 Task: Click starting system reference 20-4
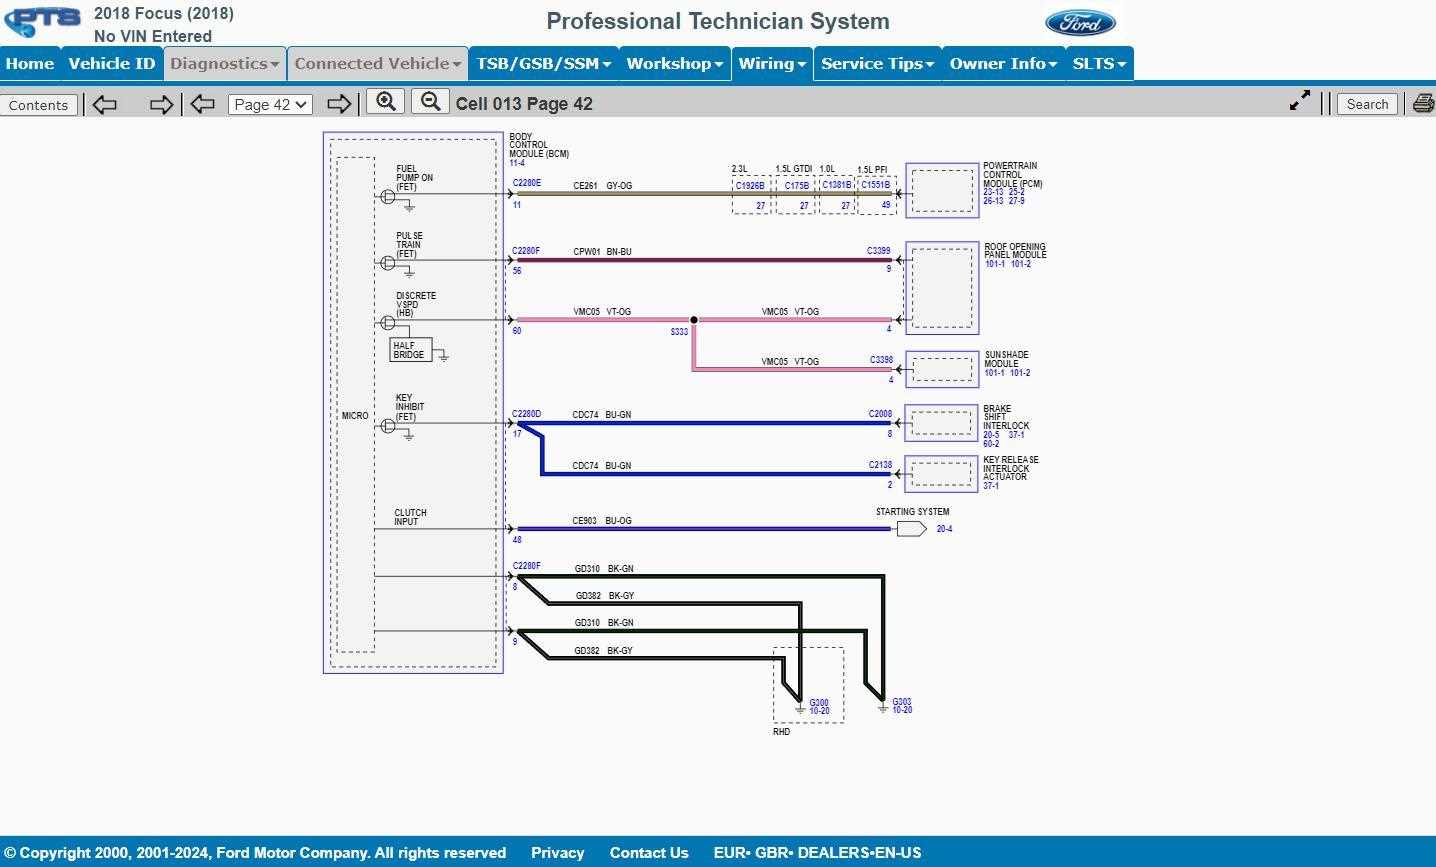tap(945, 529)
